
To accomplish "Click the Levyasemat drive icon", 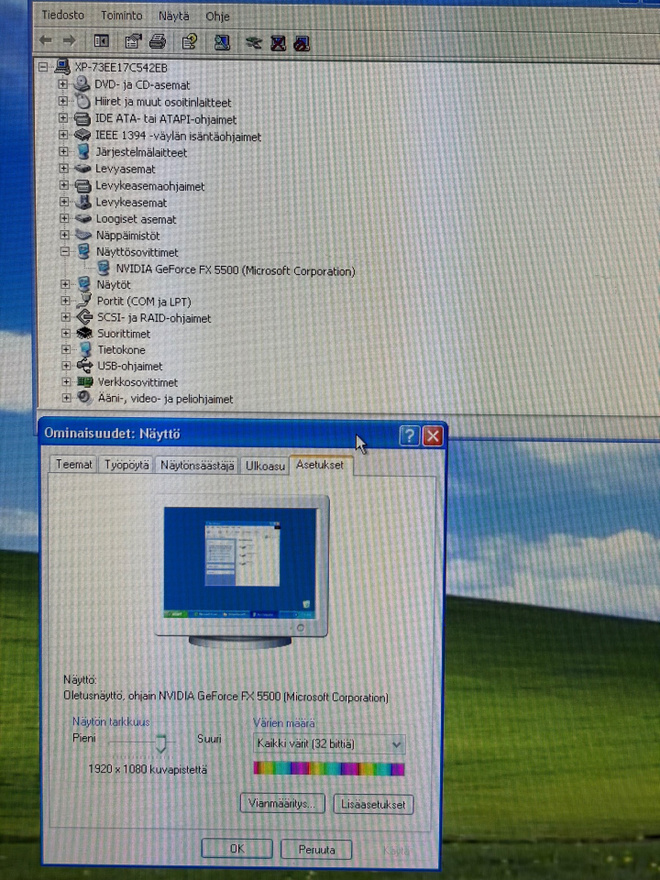I will pos(83,168).
